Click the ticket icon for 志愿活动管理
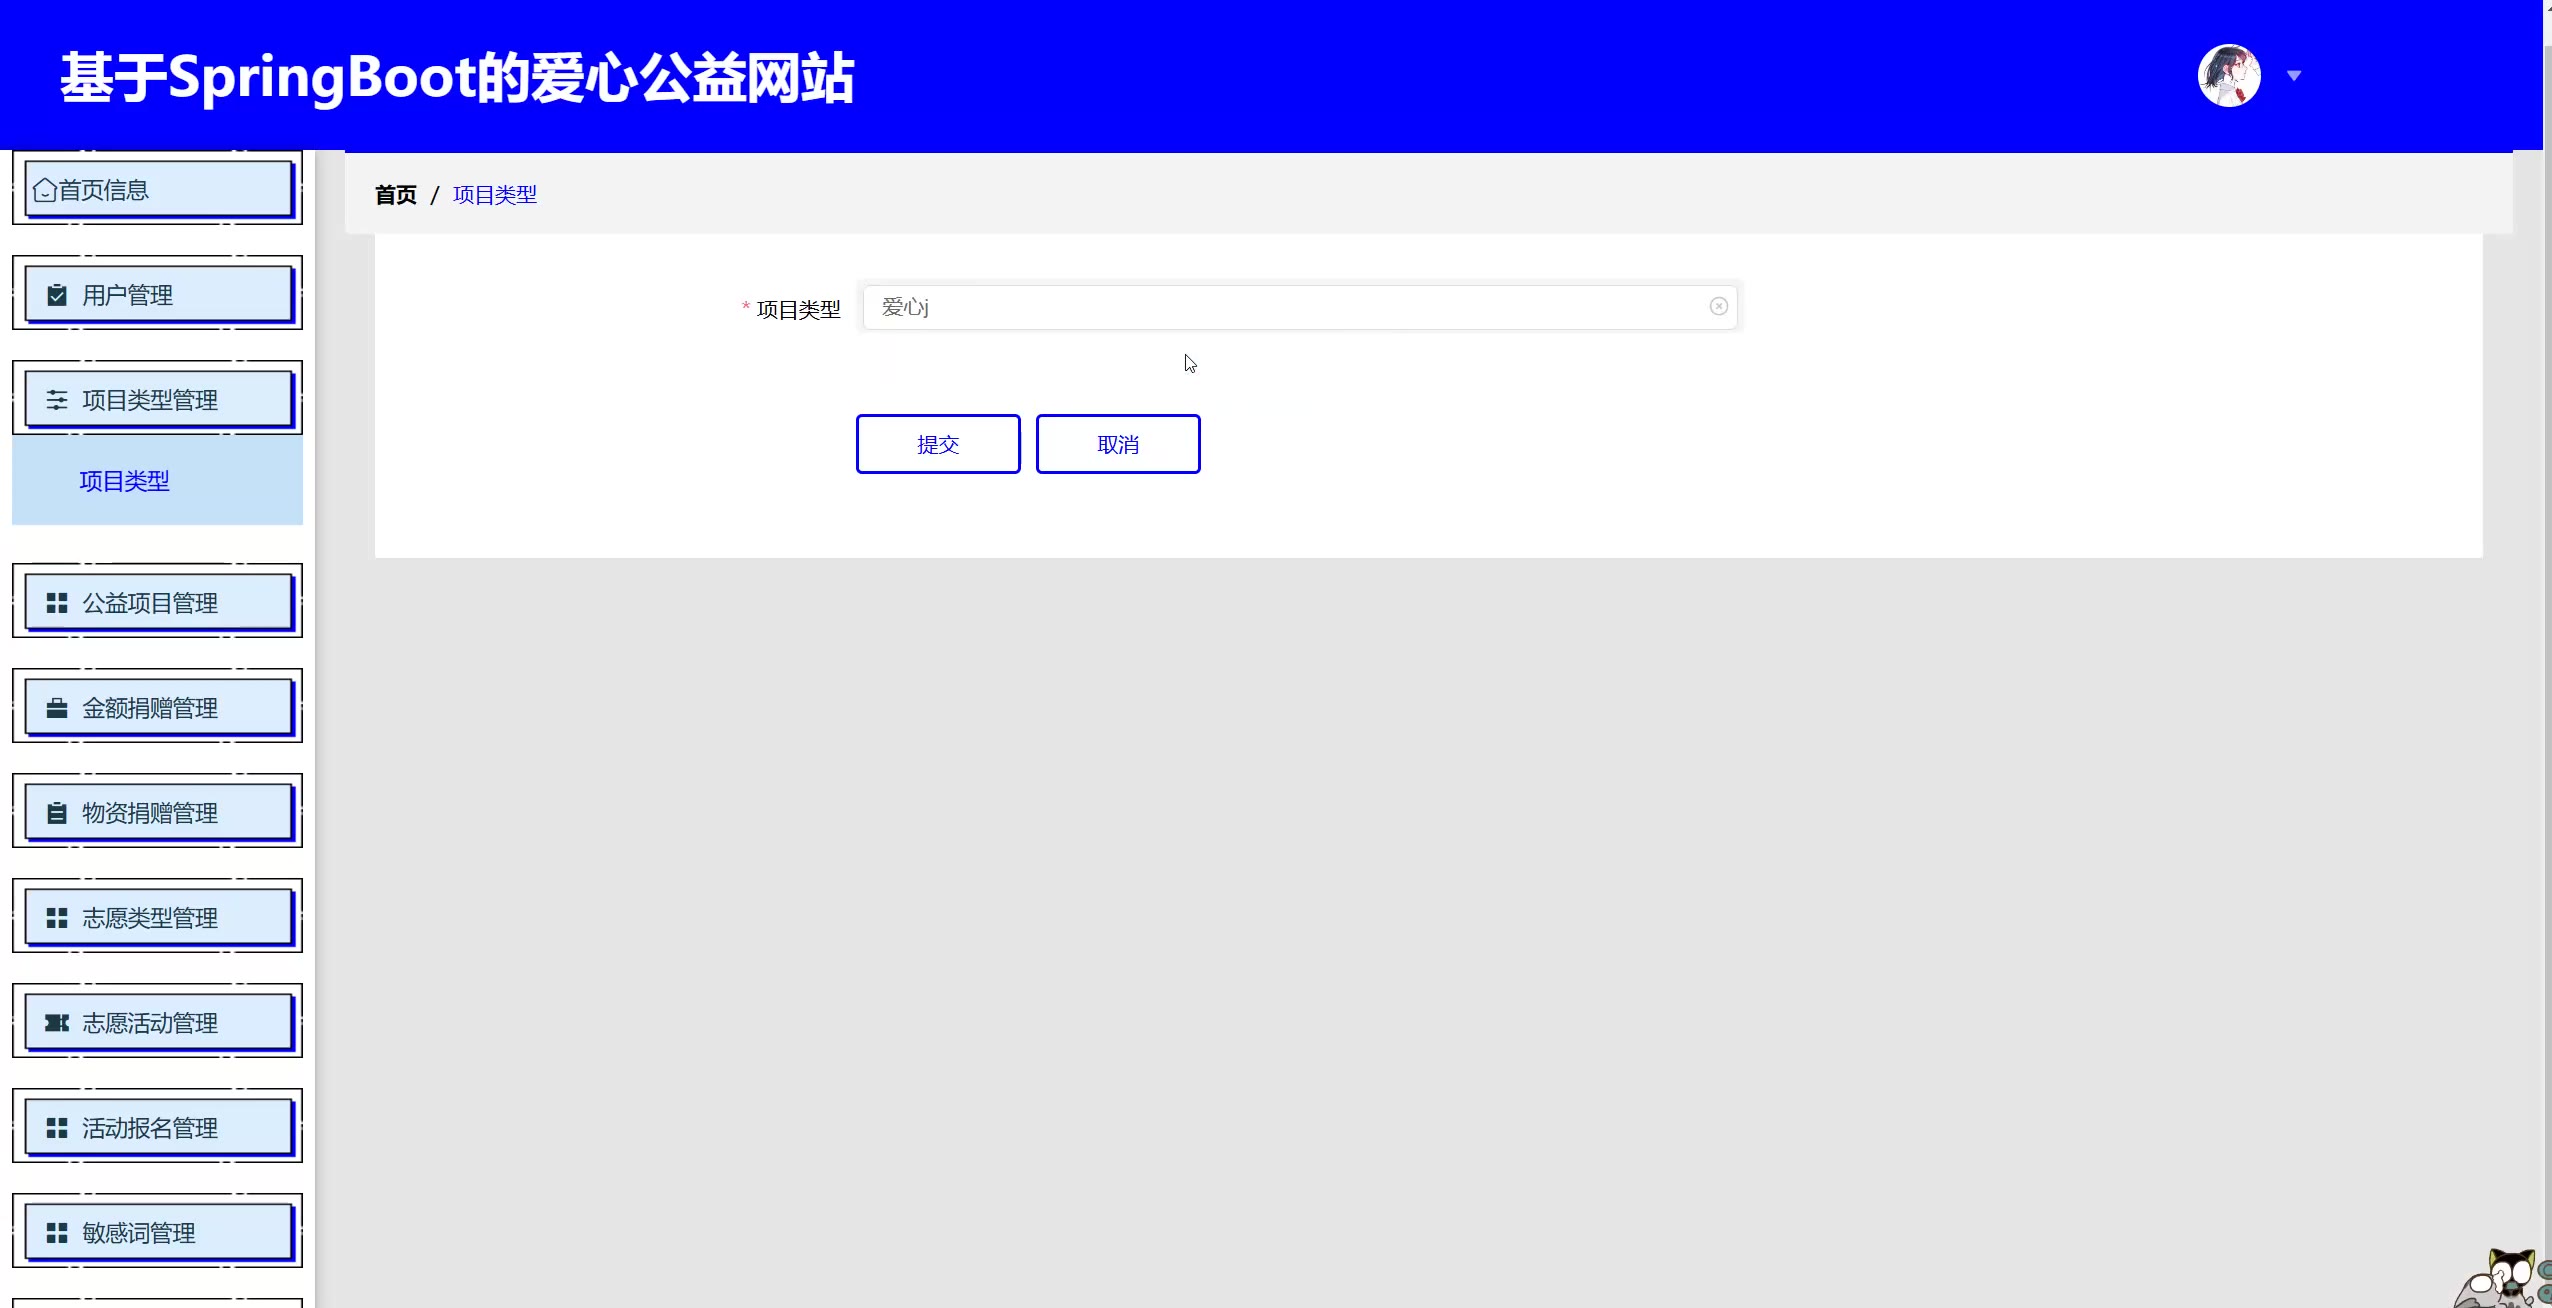Image resolution: width=2552 pixels, height=1308 pixels. pos(57,1023)
